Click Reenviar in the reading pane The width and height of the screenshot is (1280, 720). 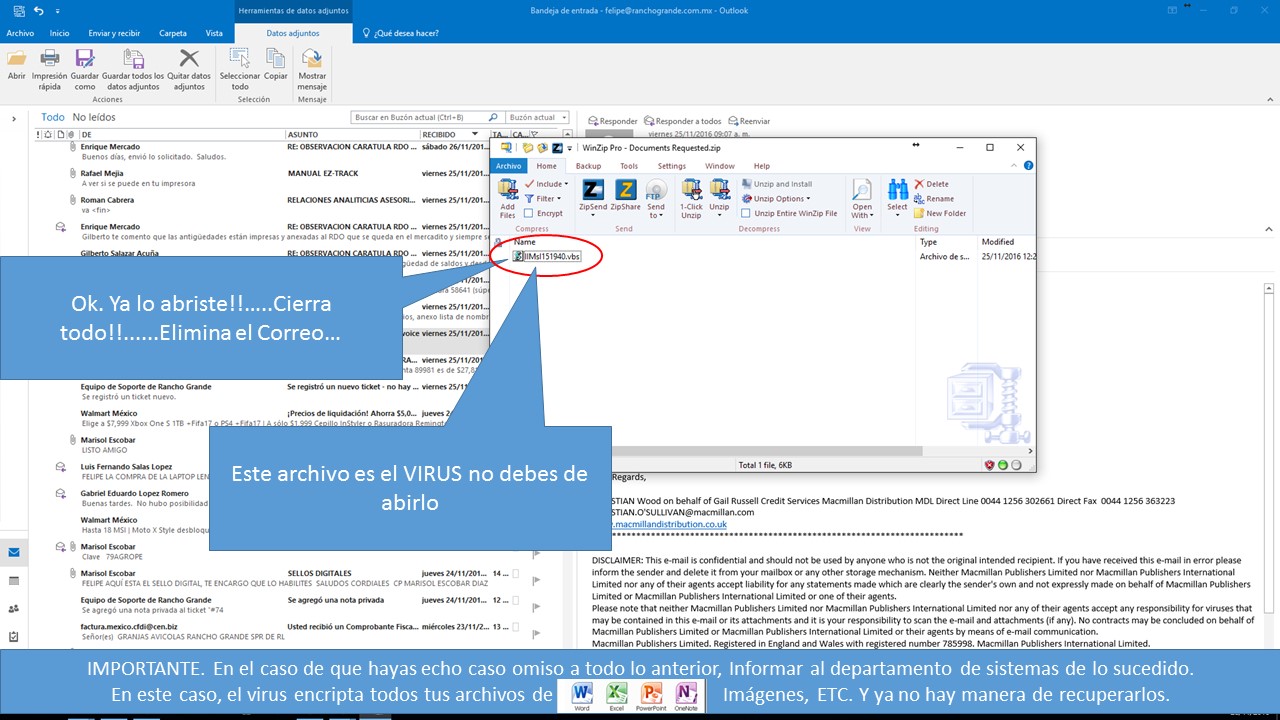click(x=749, y=121)
